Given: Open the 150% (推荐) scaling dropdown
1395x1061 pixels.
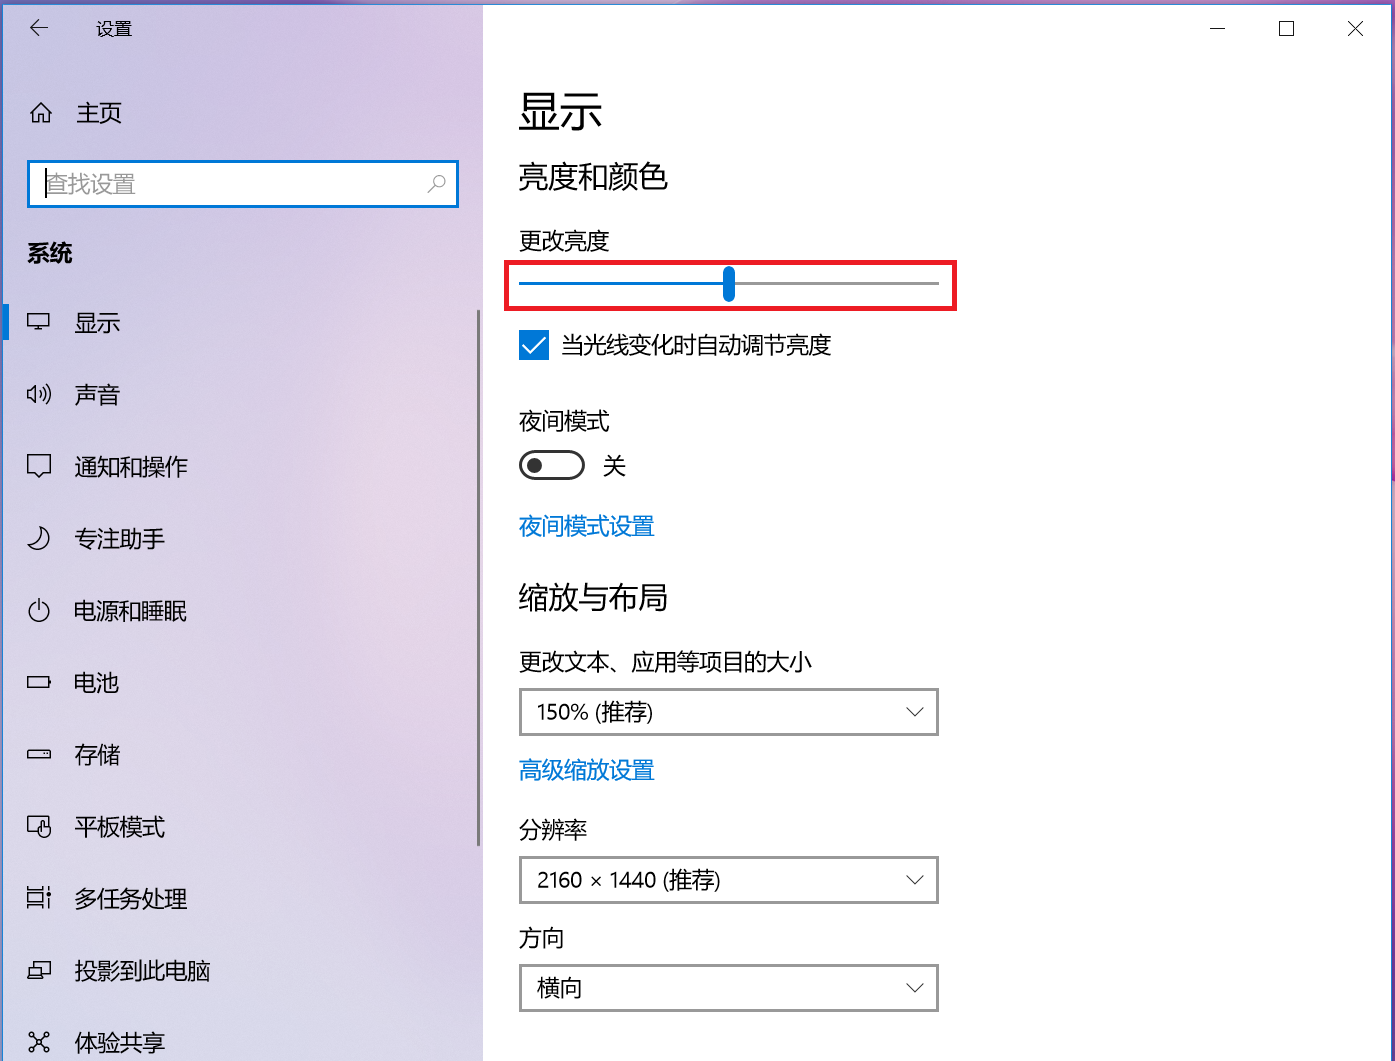Looking at the screenshot, I should point(728,712).
